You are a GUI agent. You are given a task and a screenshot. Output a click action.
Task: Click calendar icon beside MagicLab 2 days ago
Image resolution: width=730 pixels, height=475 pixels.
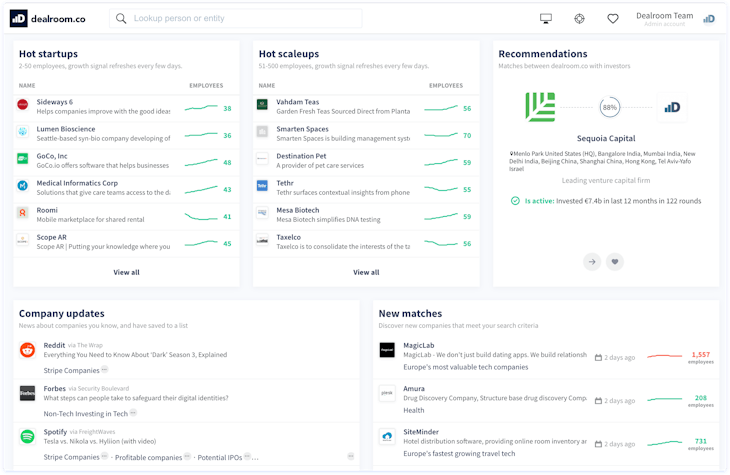(598, 358)
